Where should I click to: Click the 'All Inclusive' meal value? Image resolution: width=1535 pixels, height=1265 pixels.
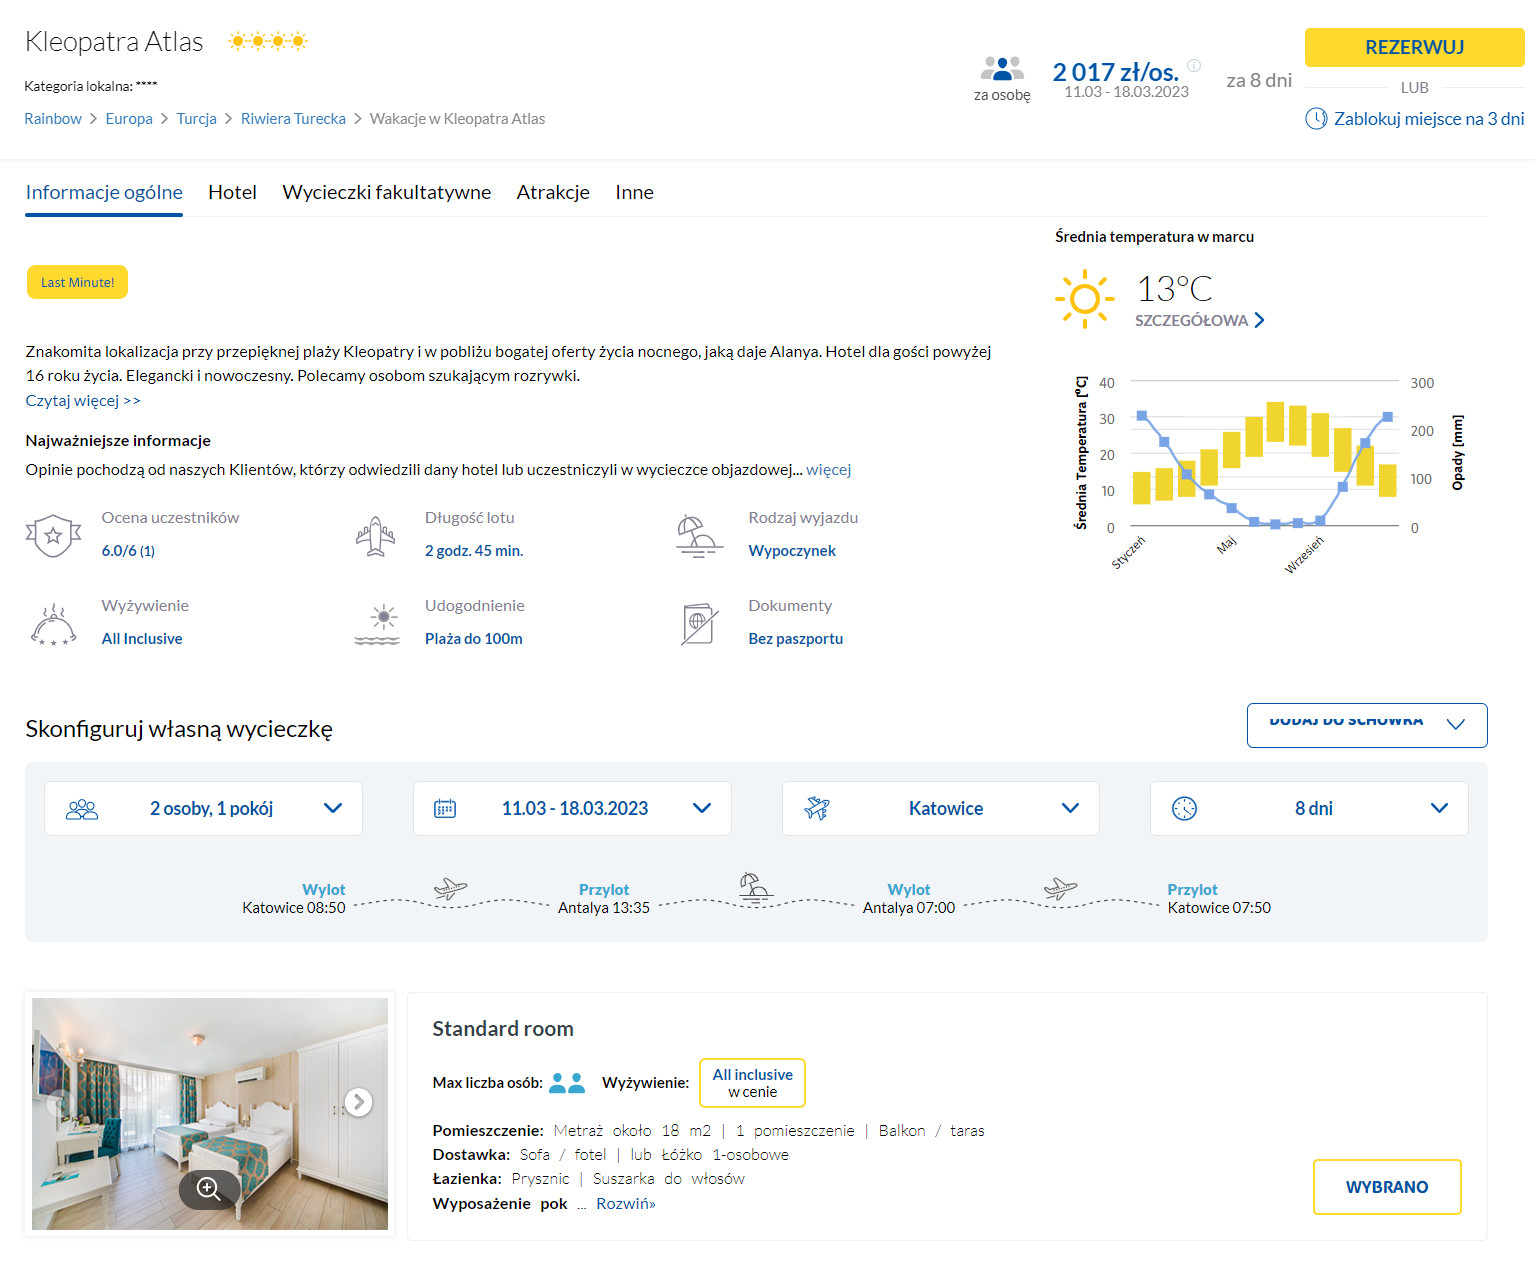142,639
